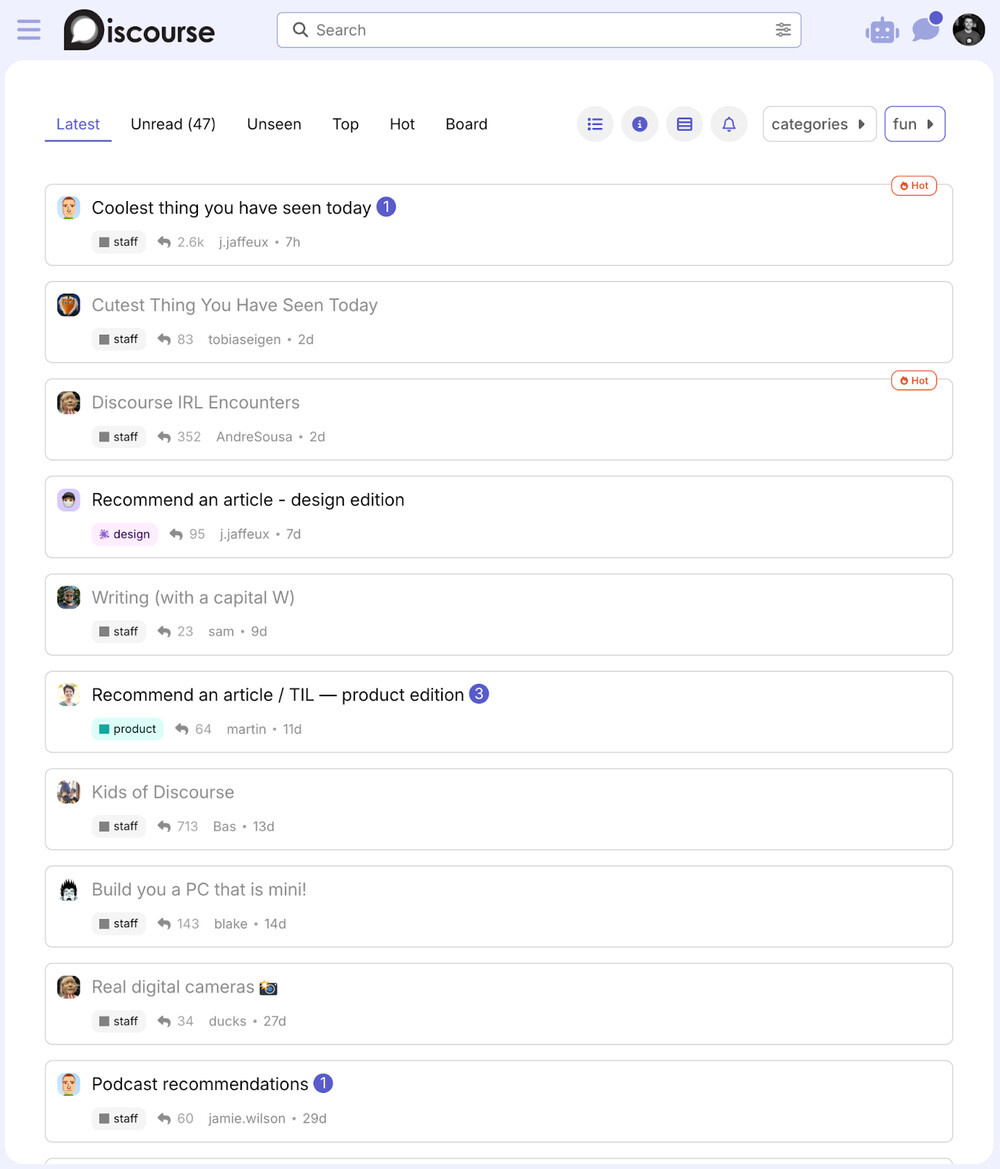The width and height of the screenshot is (1000, 1169).
Task: Open the search filter options icon
Action: click(x=783, y=30)
